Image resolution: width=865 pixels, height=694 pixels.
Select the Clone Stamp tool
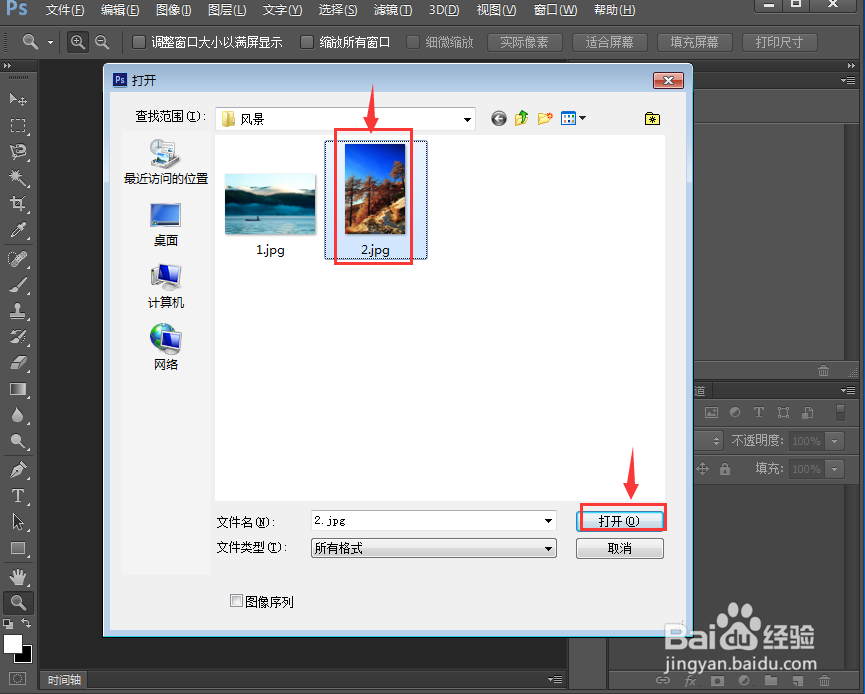(18, 311)
